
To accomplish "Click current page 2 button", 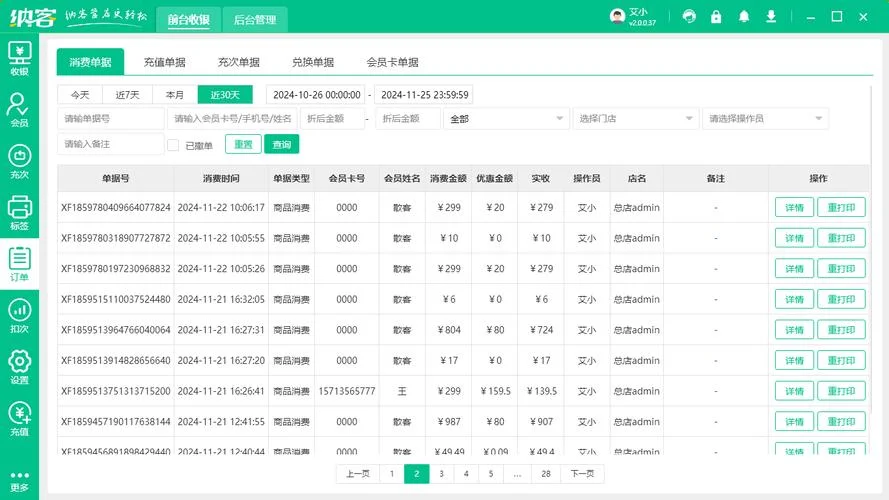I will (417, 474).
